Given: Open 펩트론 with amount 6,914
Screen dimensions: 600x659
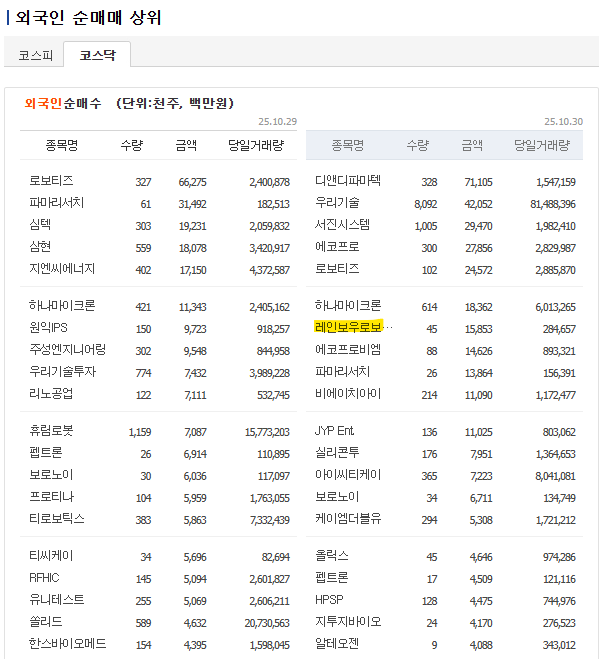Looking at the screenshot, I should click(x=46, y=452).
